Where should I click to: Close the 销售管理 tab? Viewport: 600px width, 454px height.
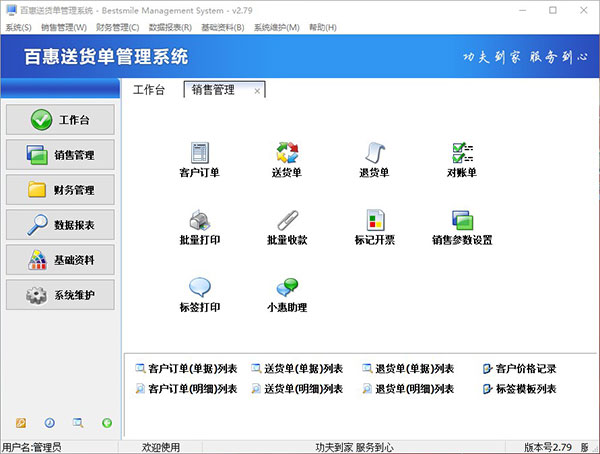[257, 91]
